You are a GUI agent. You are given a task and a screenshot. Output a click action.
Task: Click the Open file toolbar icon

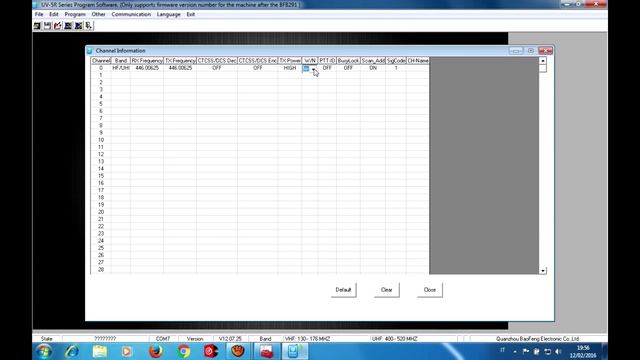click(37, 26)
